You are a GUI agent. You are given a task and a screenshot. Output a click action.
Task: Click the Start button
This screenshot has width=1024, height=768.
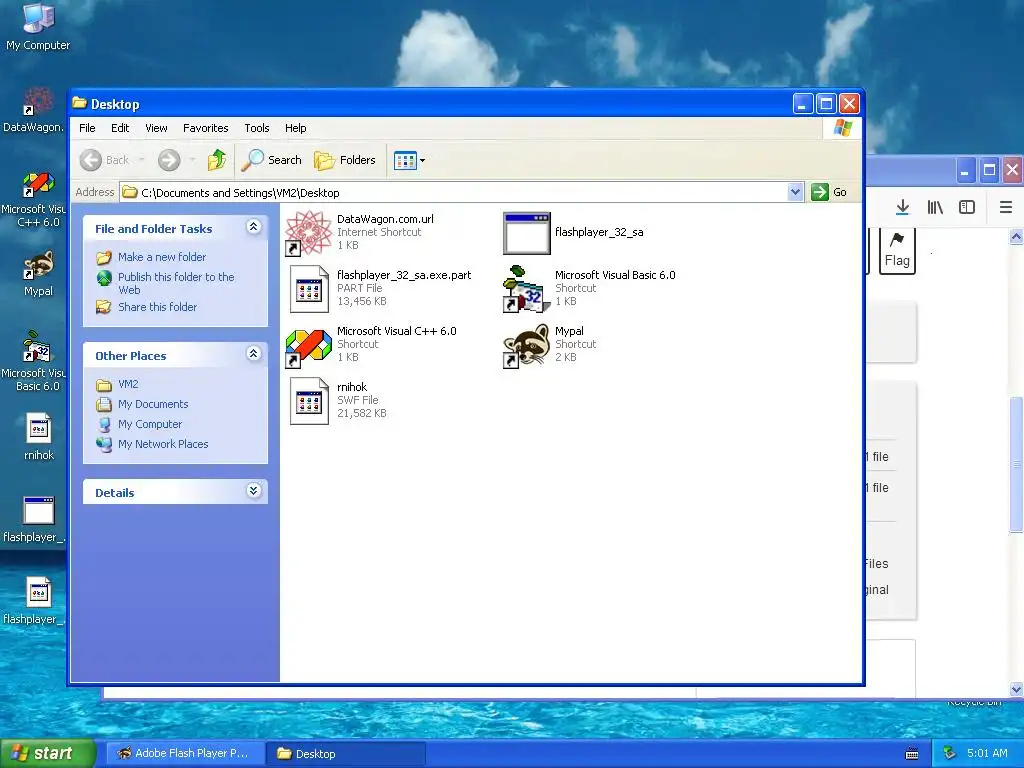pyautogui.click(x=47, y=753)
